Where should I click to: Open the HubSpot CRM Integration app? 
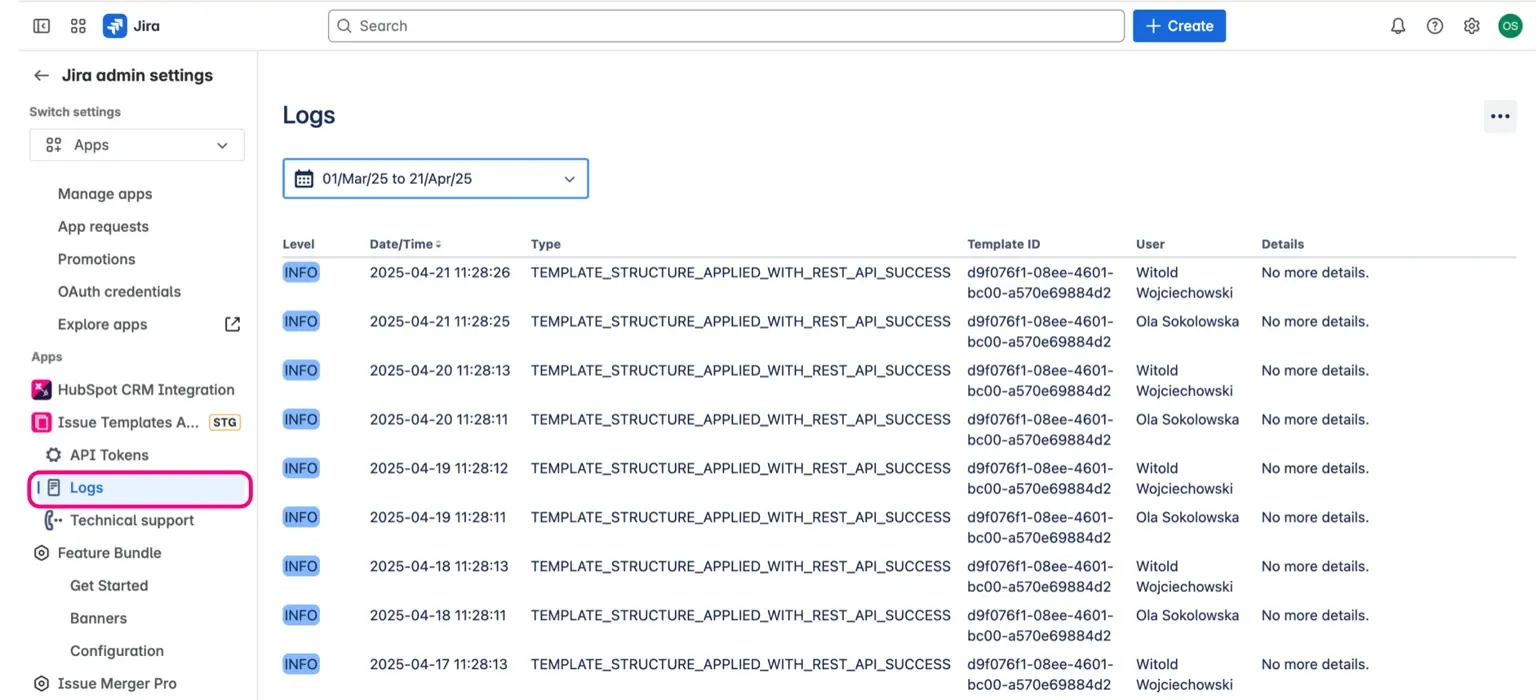[148, 389]
